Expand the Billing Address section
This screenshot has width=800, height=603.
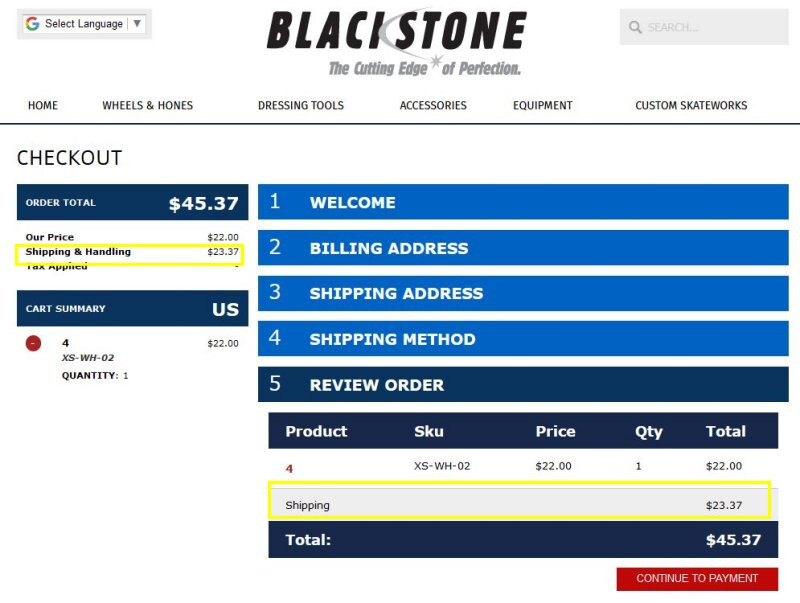tap(524, 248)
